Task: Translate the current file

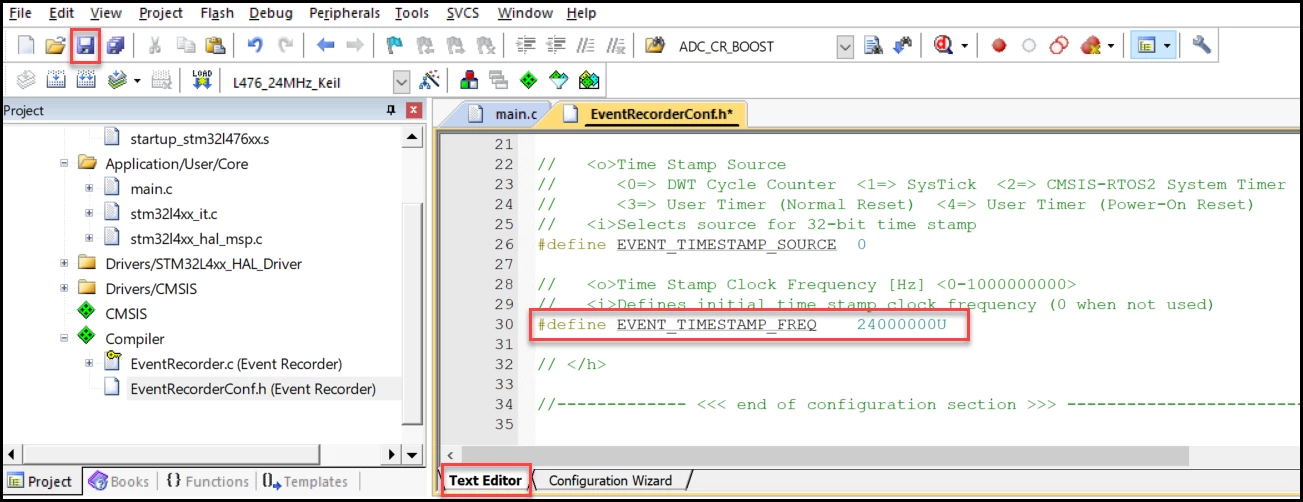Action: (26, 80)
